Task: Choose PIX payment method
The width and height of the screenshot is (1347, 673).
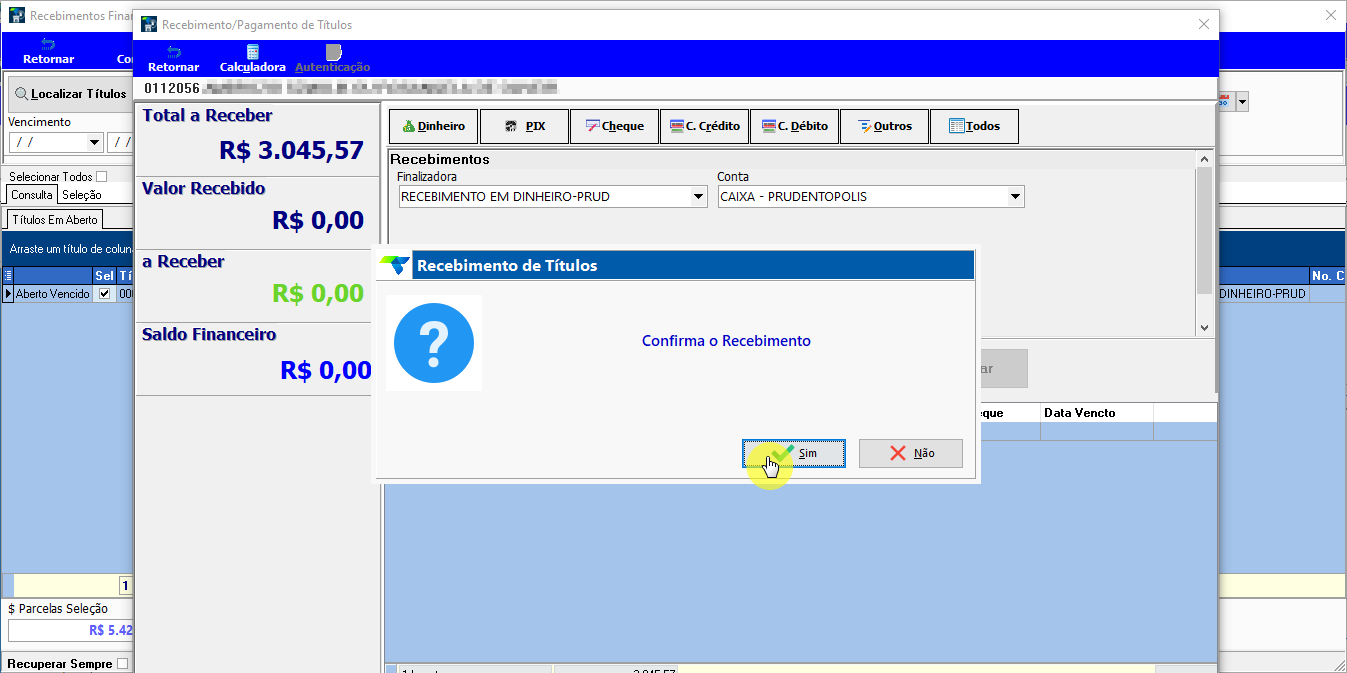Action: [524, 126]
